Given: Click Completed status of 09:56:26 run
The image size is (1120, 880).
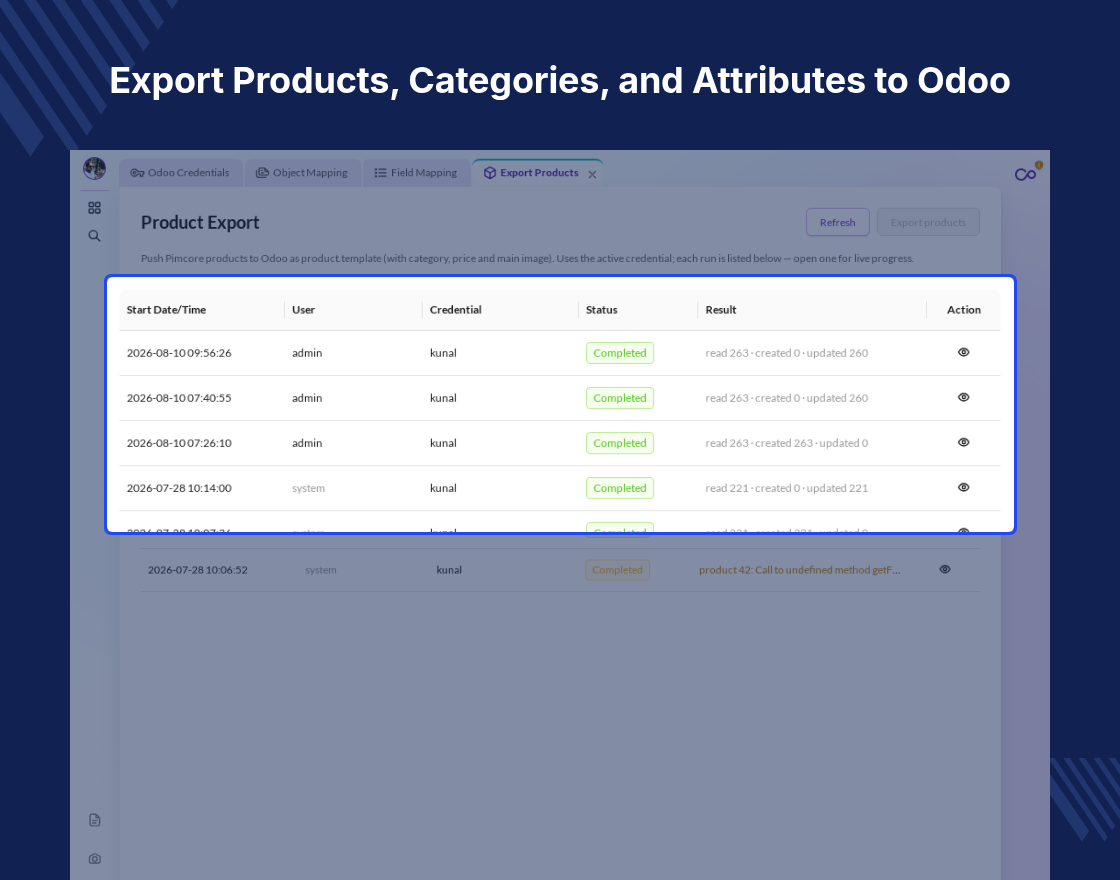Looking at the screenshot, I should pyautogui.click(x=620, y=353).
